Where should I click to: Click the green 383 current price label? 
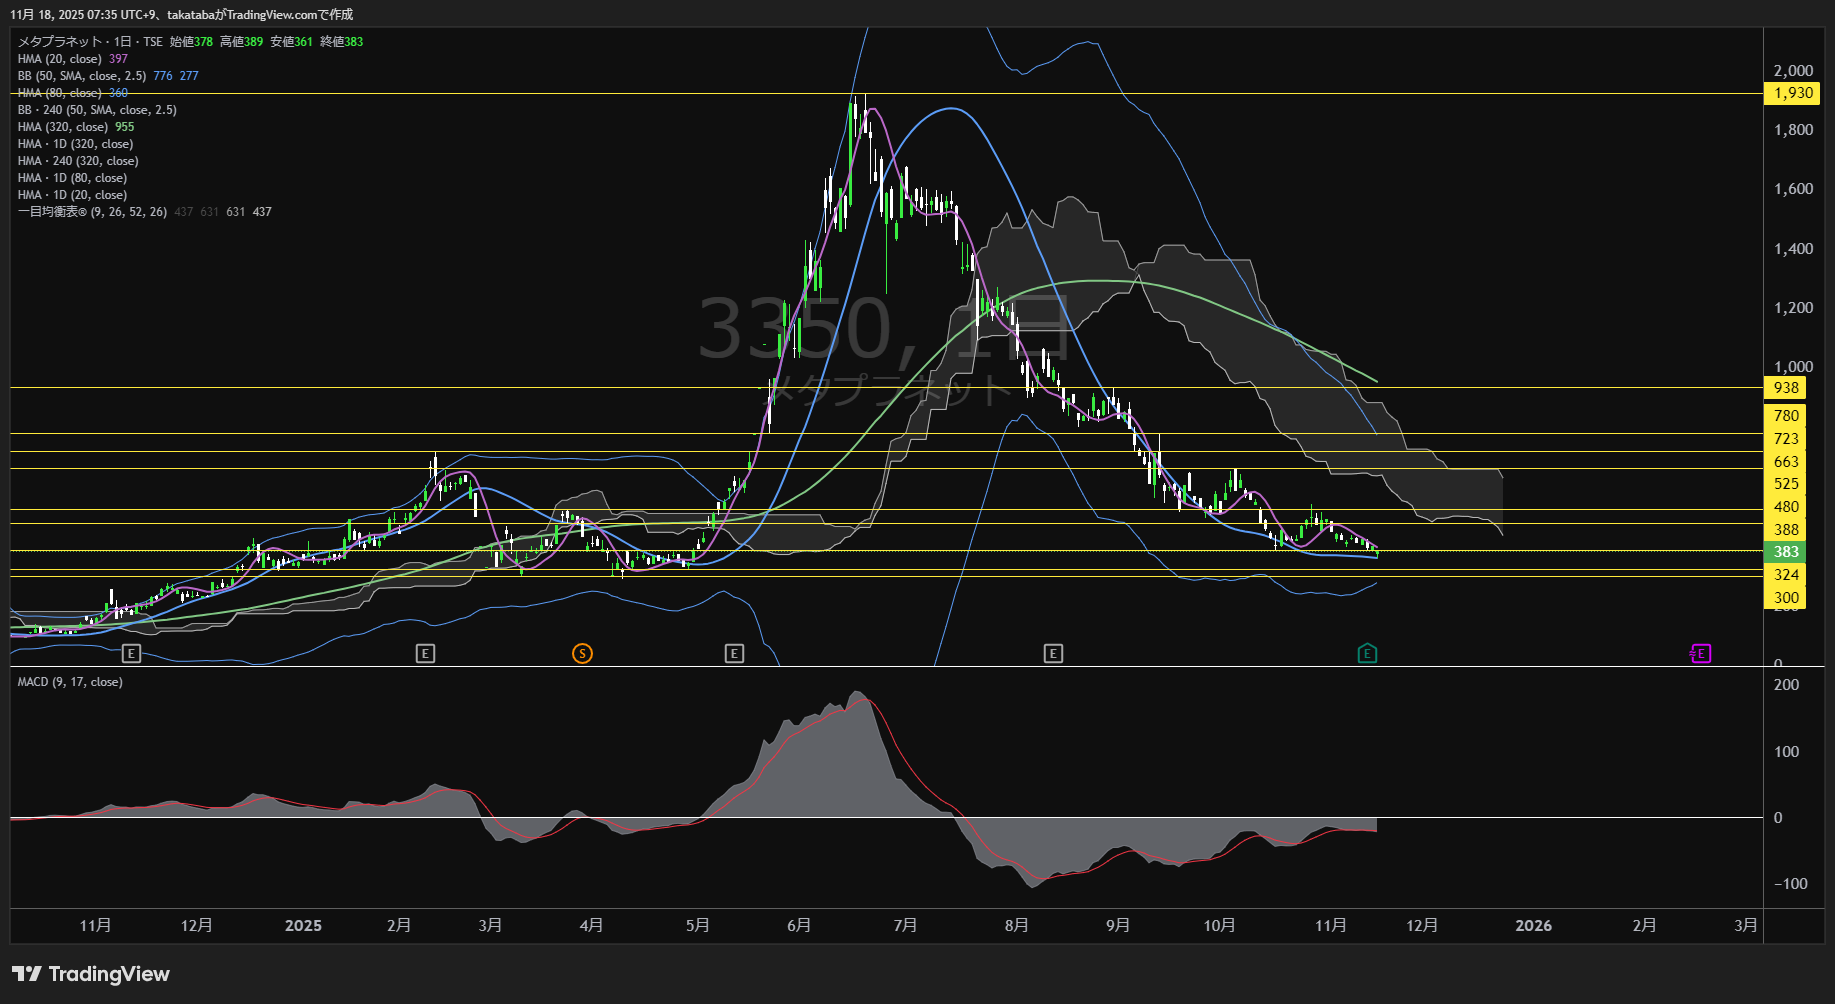pyautogui.click(x=1786, y=552)
